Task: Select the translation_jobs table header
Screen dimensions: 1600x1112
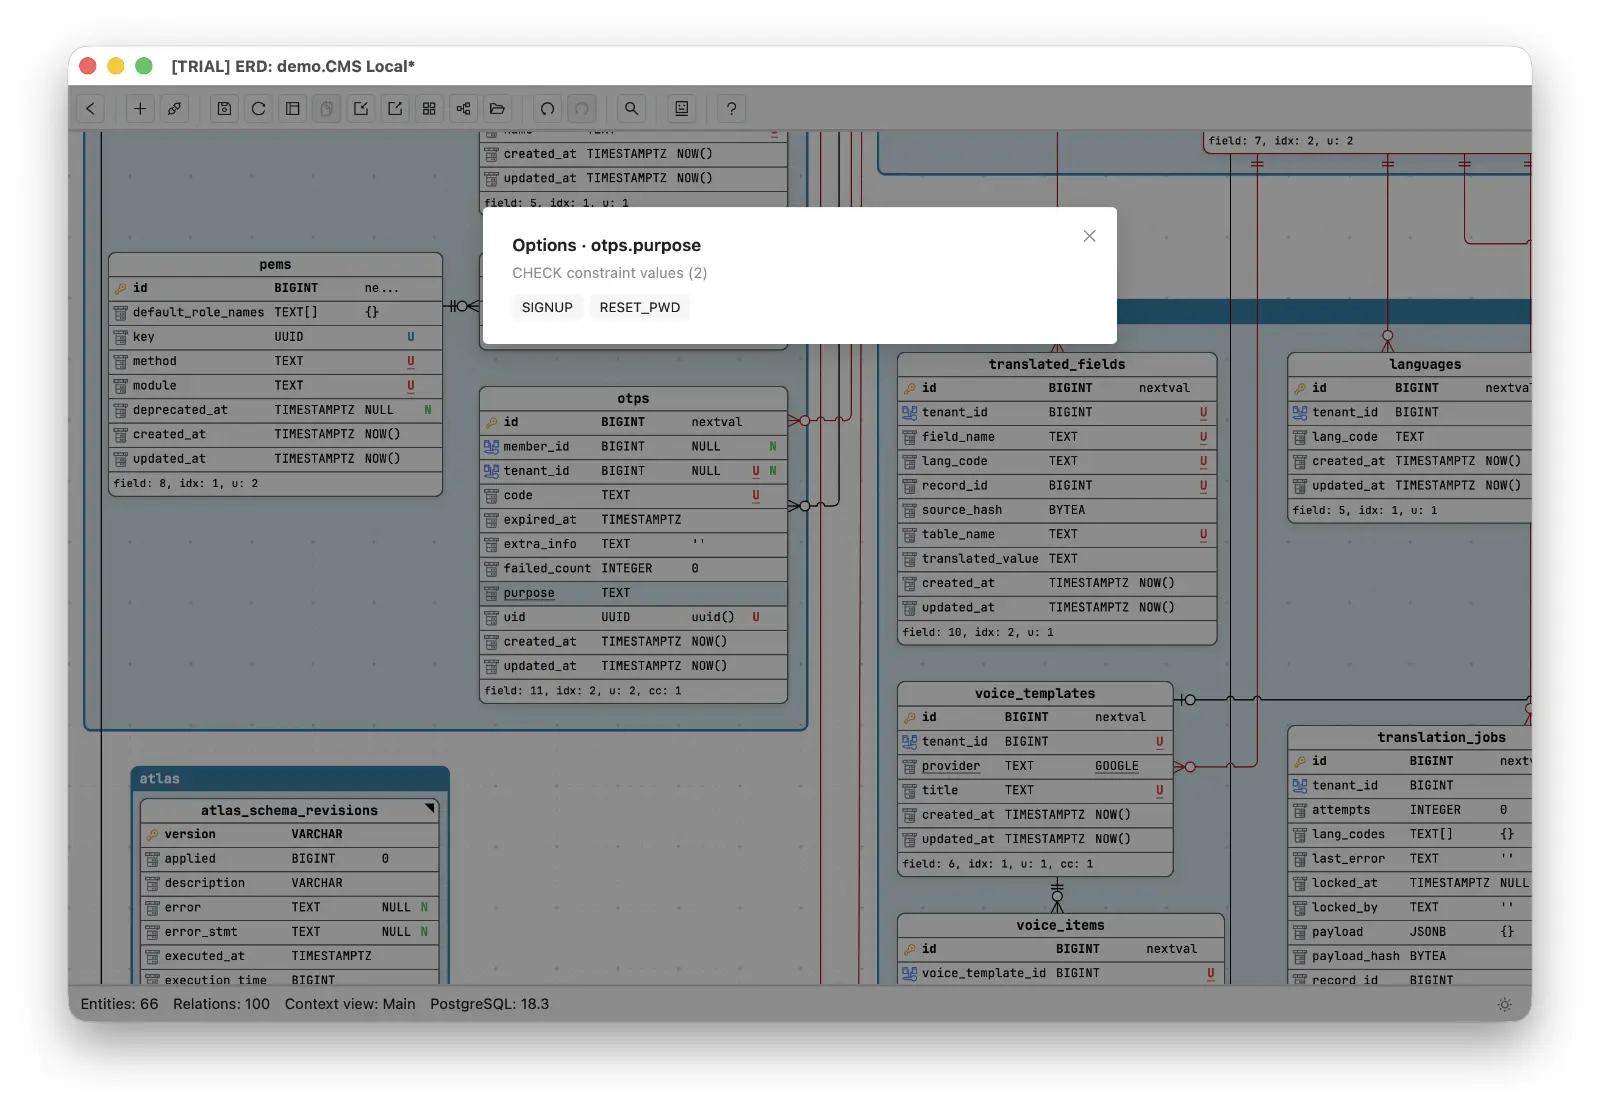Action: pos(1410,737)
